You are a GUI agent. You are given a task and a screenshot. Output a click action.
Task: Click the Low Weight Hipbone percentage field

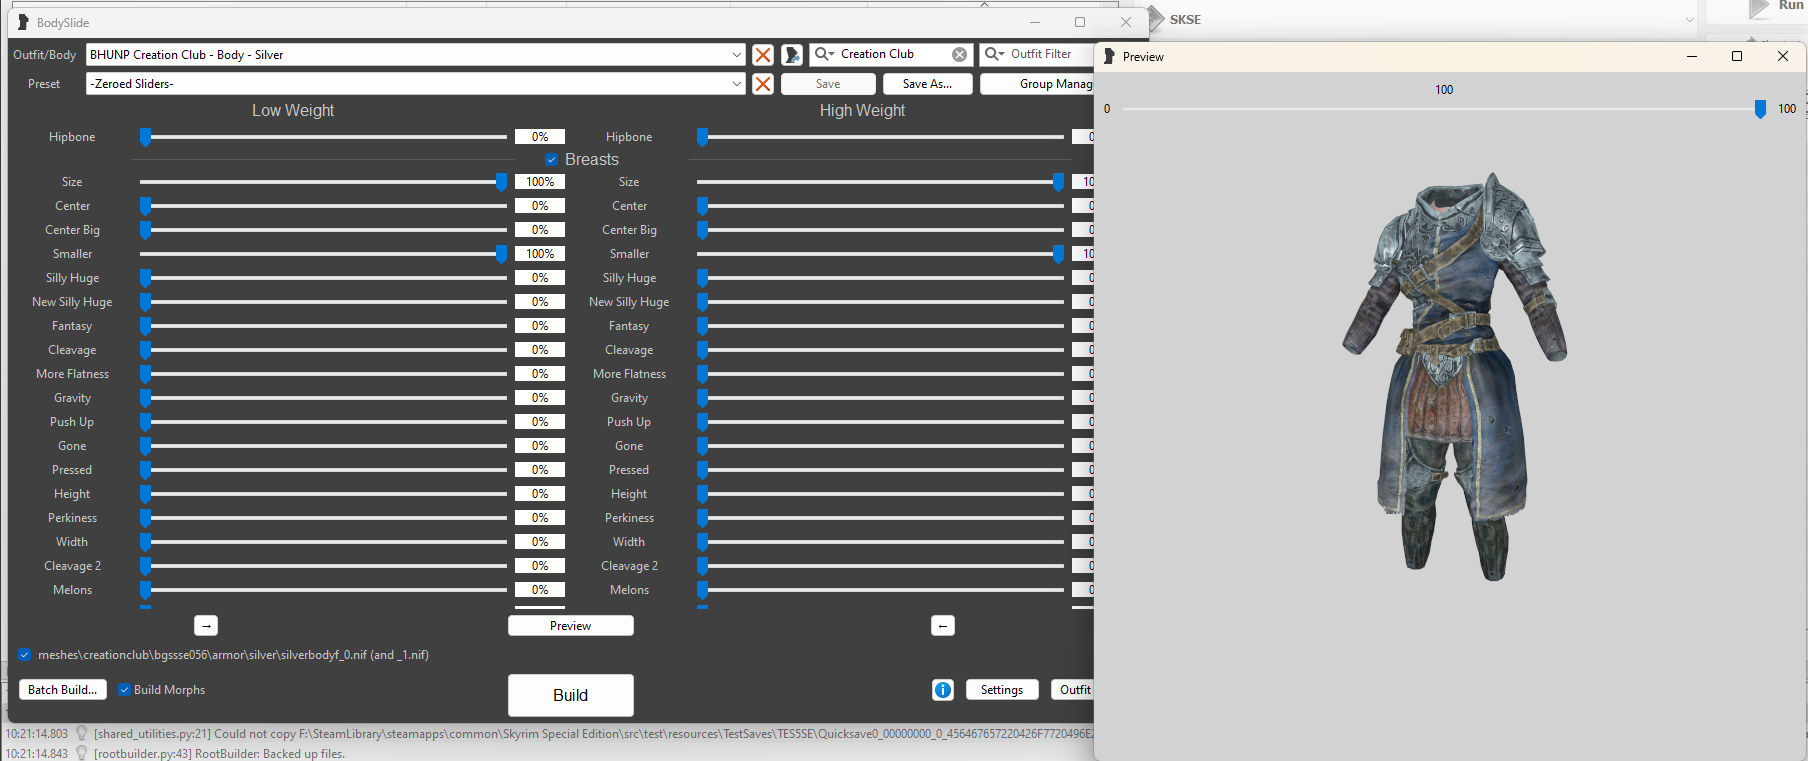tap(540, 137)
